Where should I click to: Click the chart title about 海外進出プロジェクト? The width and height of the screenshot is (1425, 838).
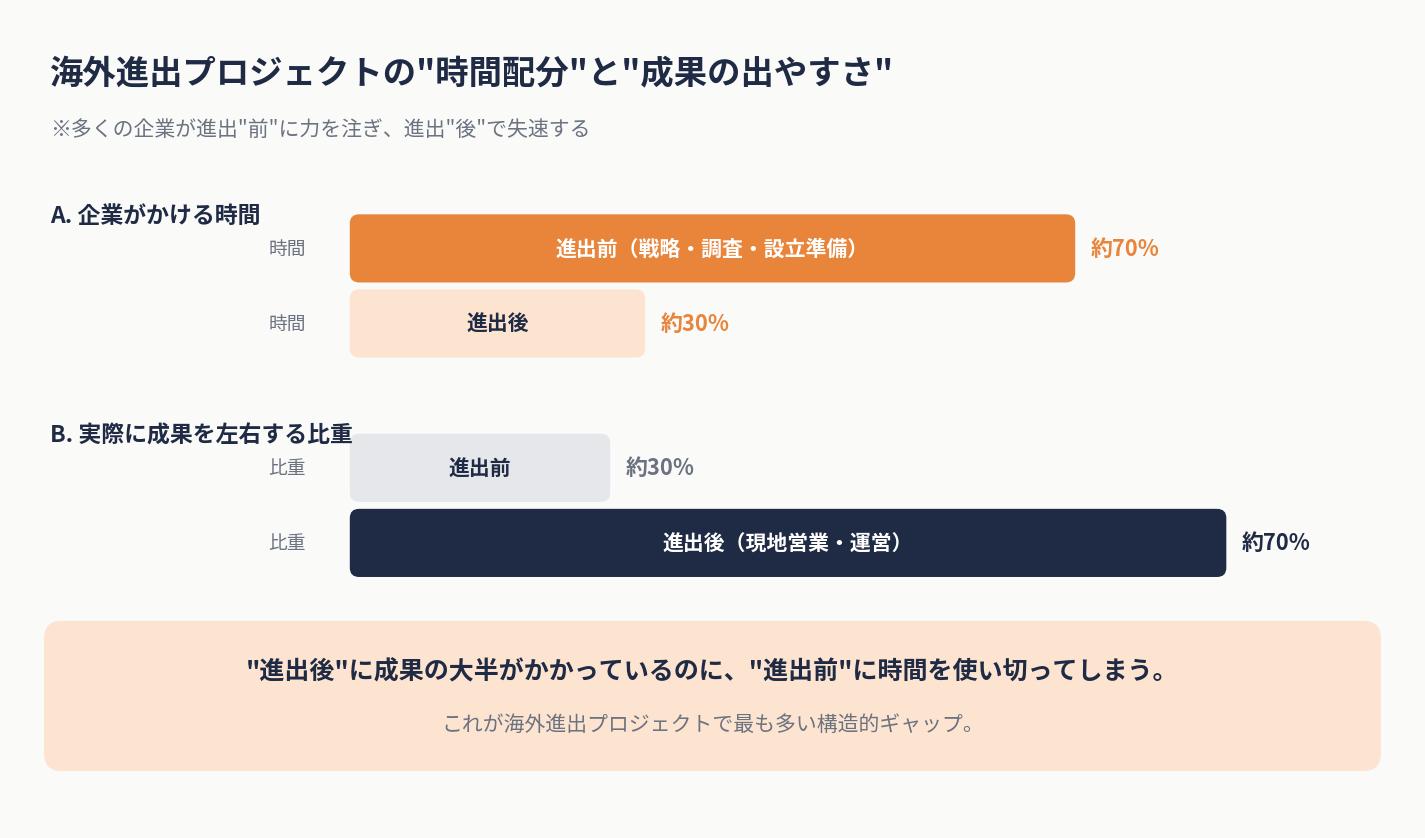tap(470, 73)
